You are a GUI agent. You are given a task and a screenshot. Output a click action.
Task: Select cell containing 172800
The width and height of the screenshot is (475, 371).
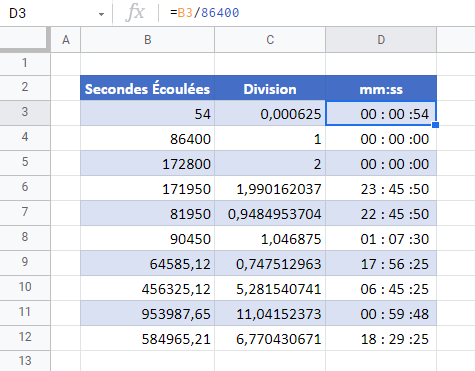[x=147, y=163]
